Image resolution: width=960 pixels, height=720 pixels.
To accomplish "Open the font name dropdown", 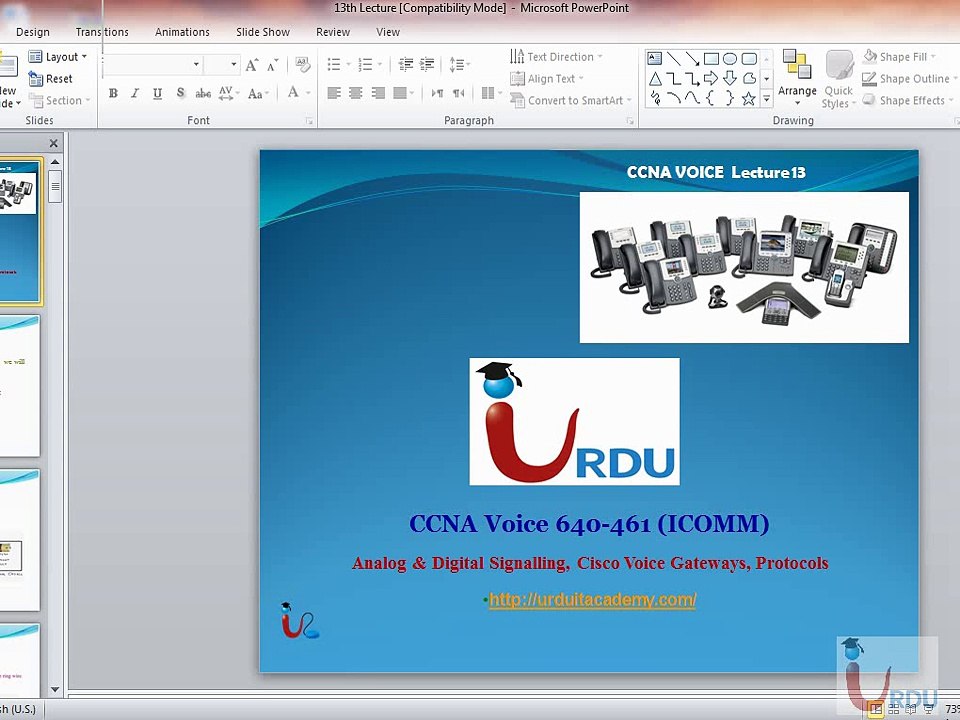I will (196, 64).
